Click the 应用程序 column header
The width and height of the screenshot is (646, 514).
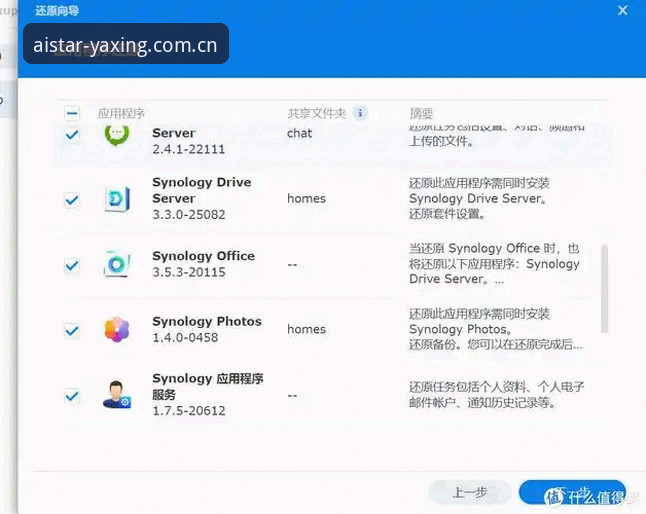pyautogui.click(x=121, y=113)
